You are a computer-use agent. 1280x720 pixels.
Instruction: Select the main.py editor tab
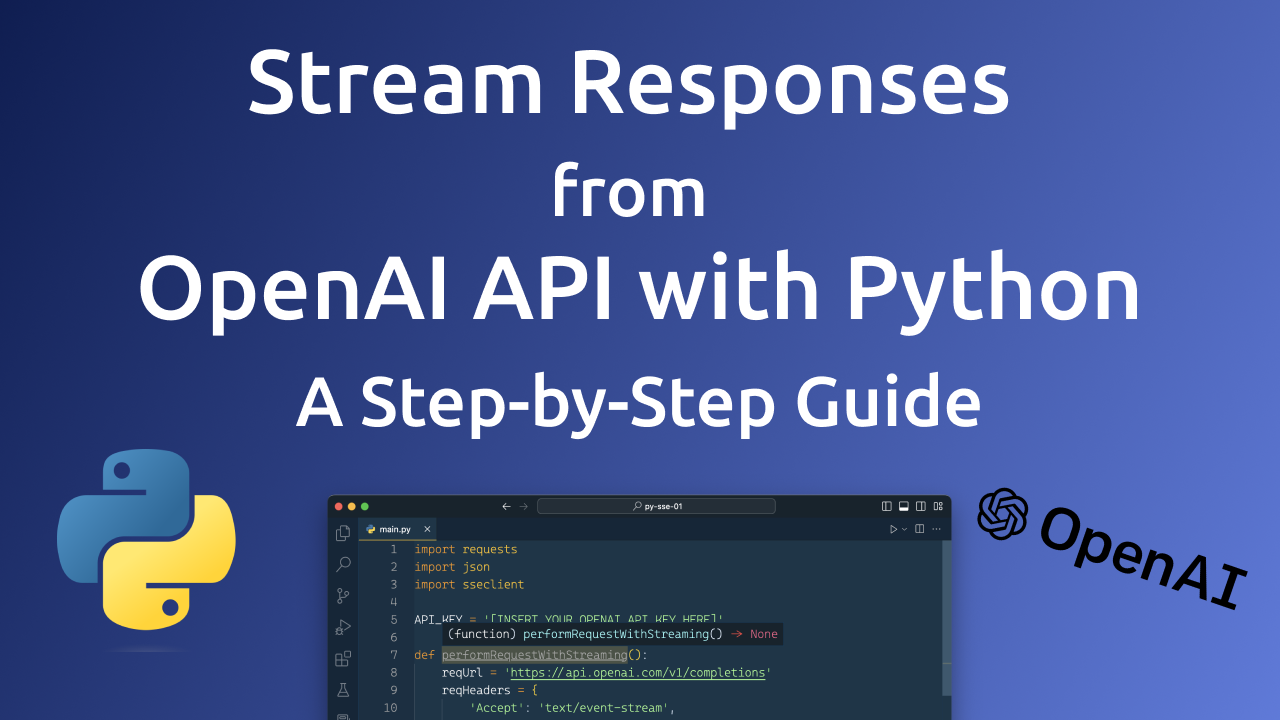tap(398, 529)
